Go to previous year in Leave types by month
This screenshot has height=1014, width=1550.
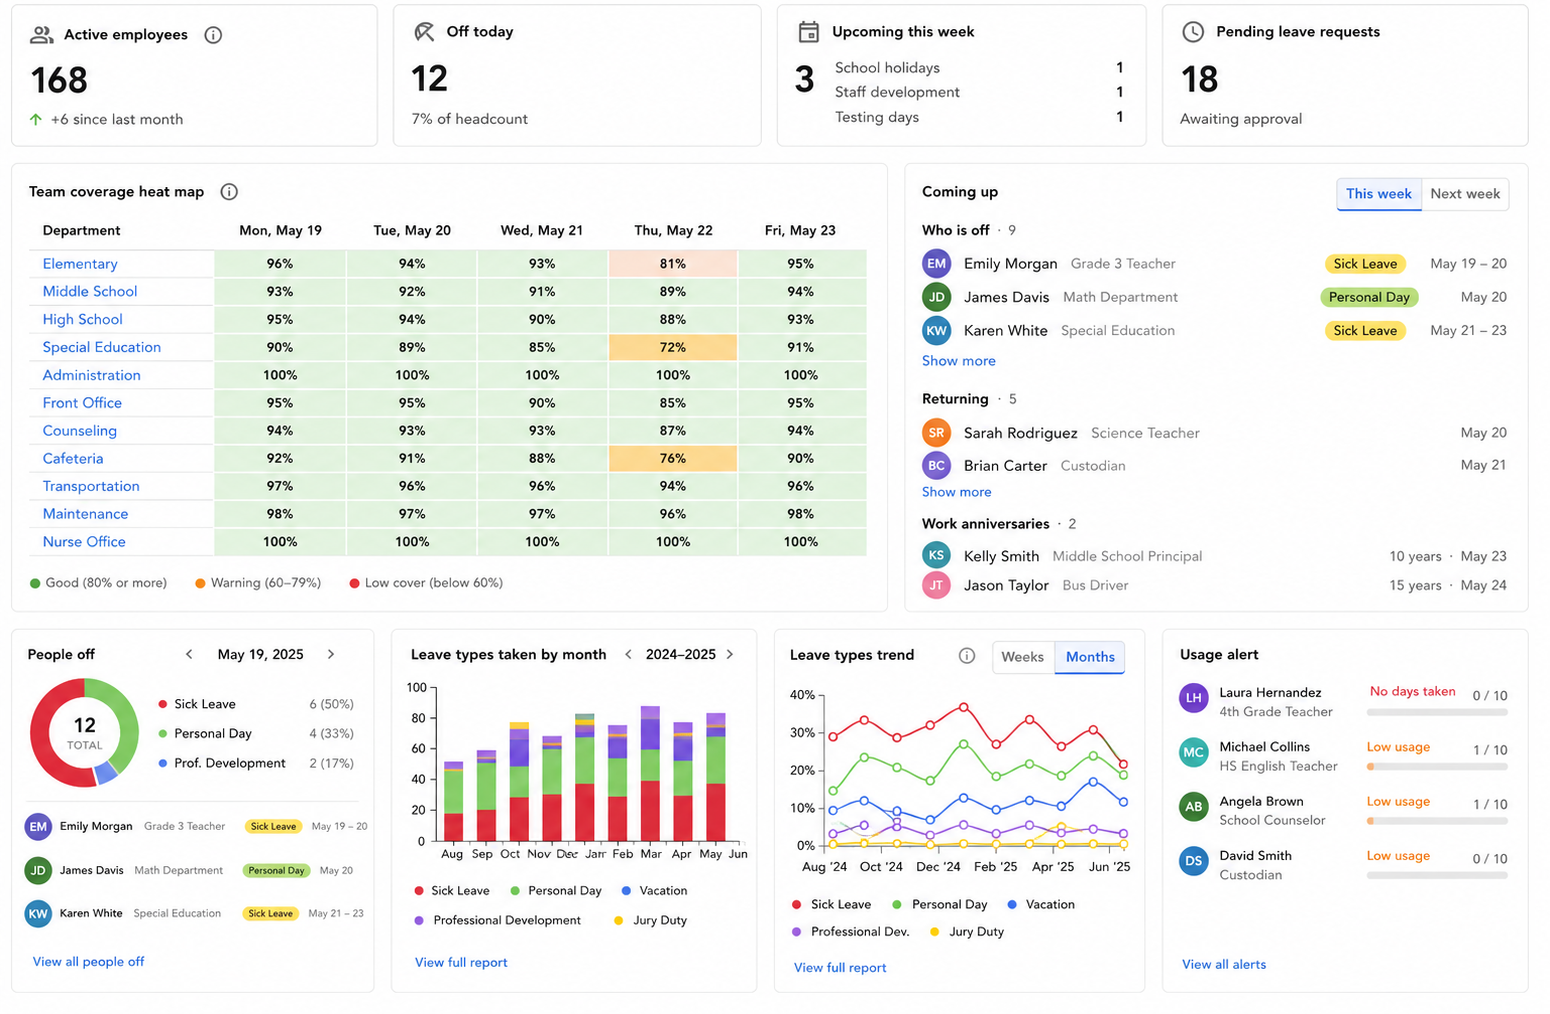point(628,654)
